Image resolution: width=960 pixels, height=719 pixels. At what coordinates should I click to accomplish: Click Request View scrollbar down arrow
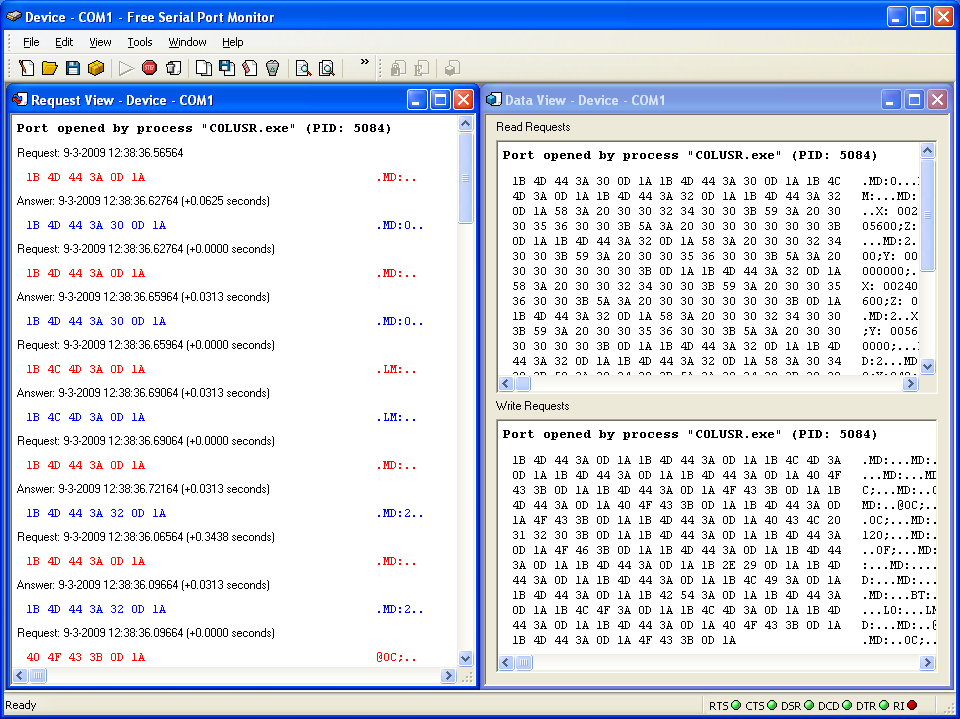coord(465,658)
